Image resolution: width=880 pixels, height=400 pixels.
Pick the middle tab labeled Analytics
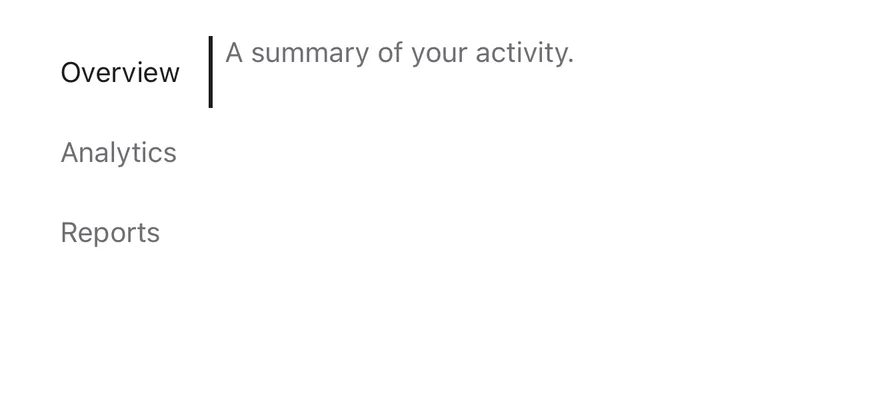(118, 153)
